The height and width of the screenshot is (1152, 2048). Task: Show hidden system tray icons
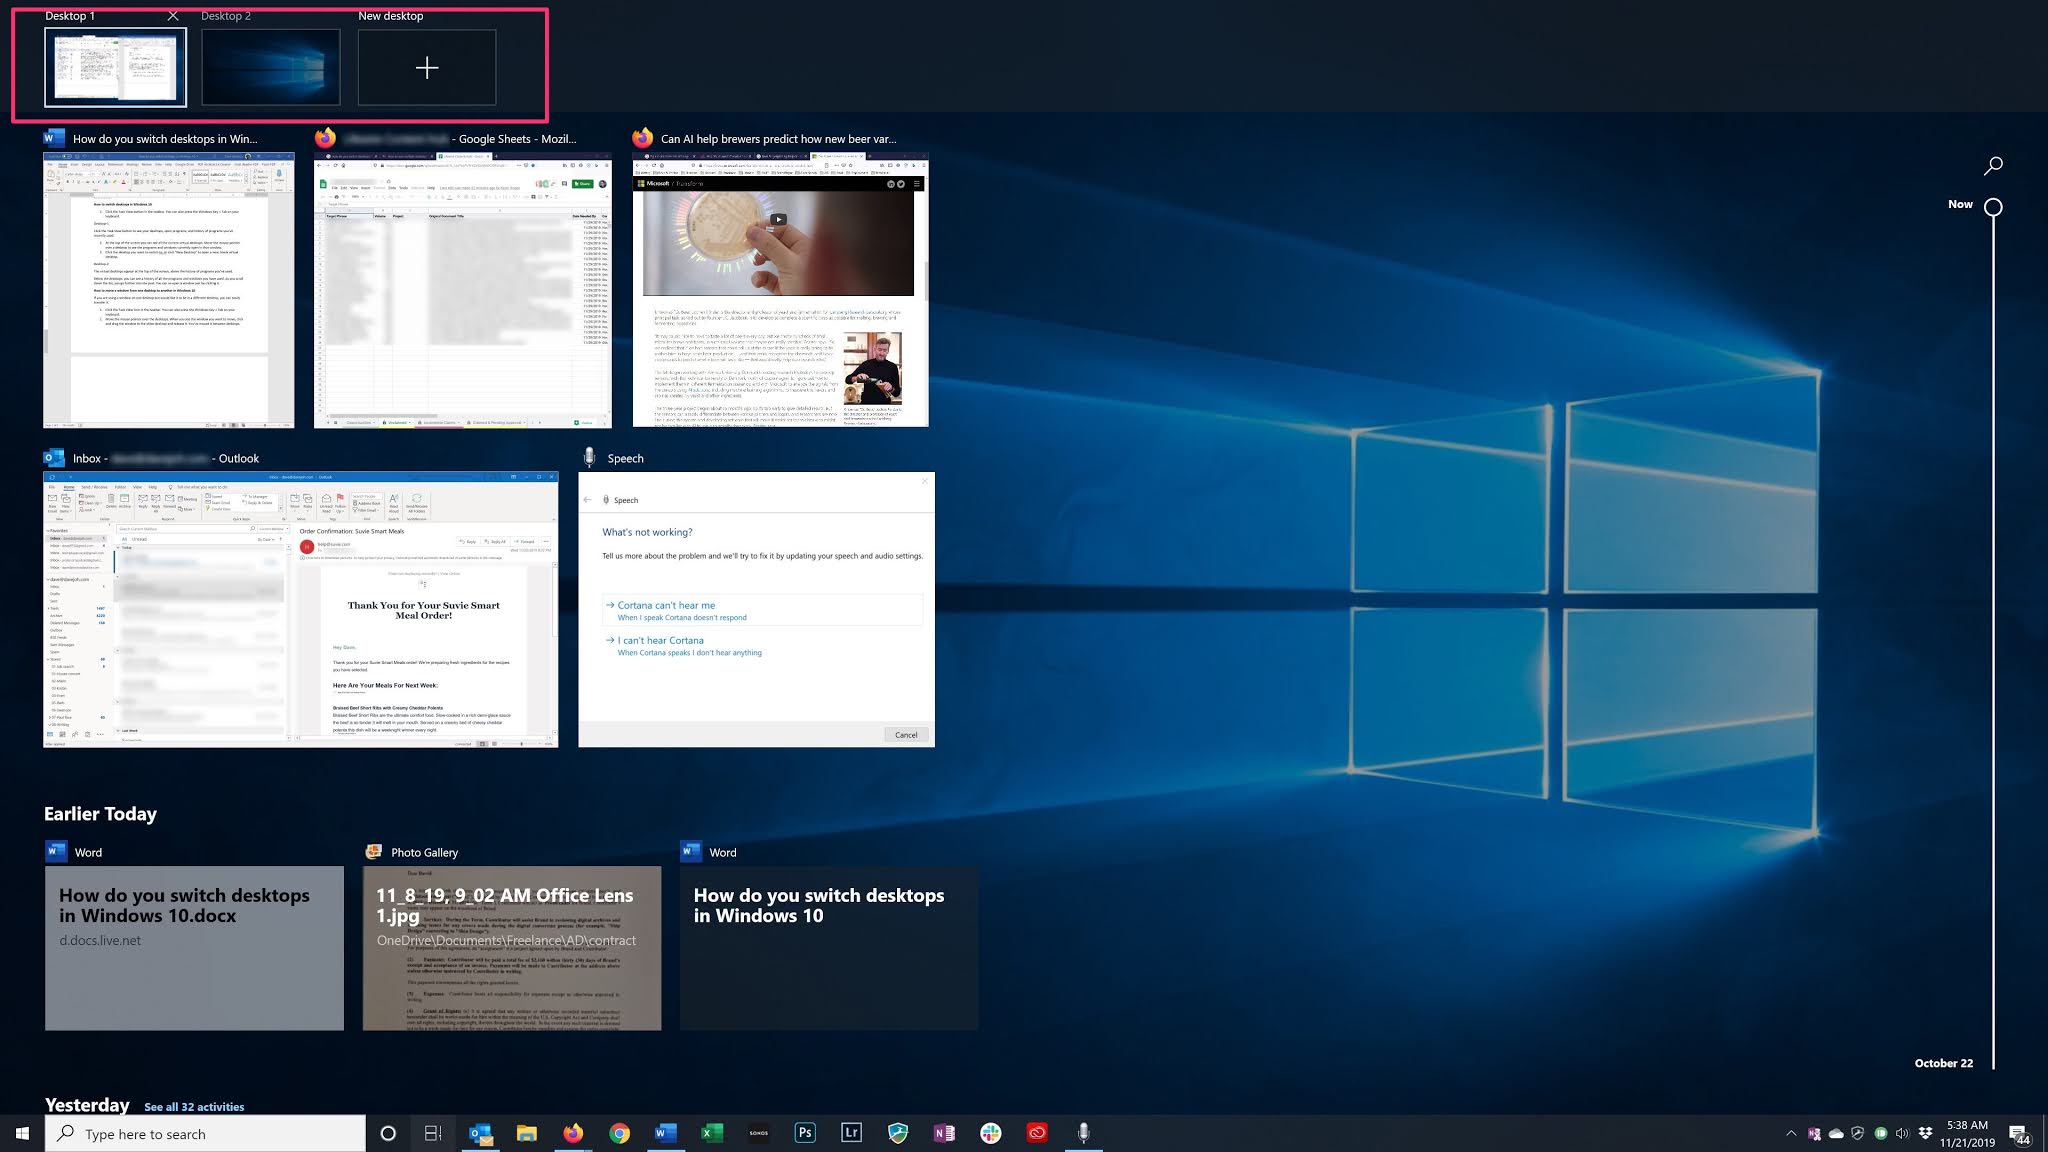[1790, 1133]
